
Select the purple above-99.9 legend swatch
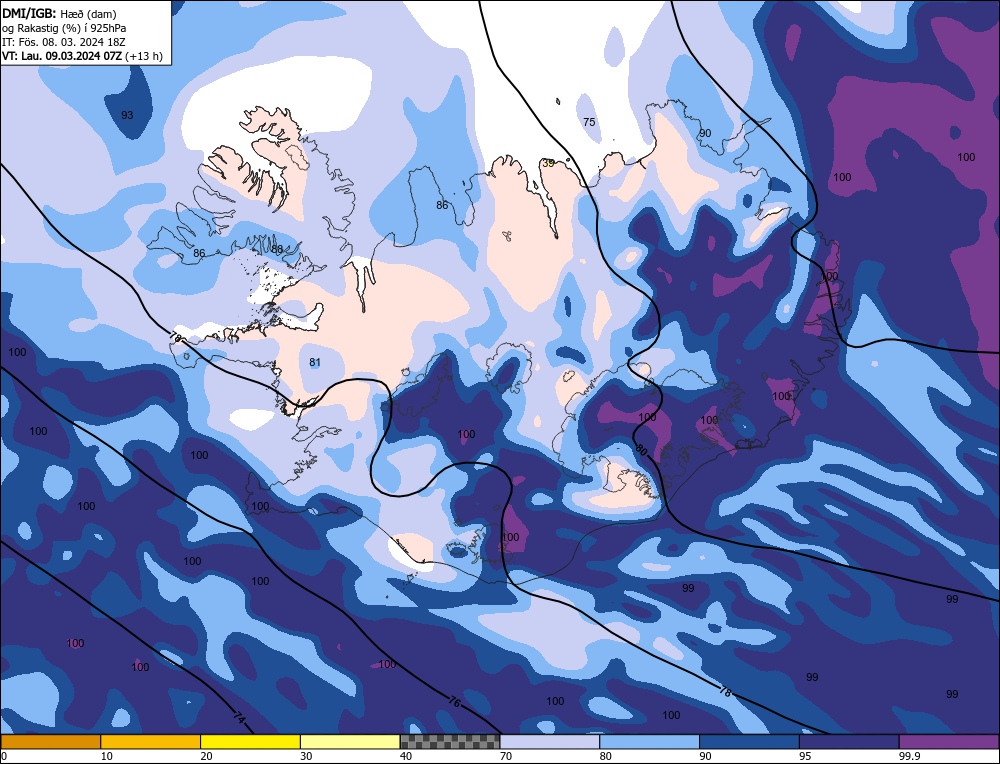(x=949, y=741)
